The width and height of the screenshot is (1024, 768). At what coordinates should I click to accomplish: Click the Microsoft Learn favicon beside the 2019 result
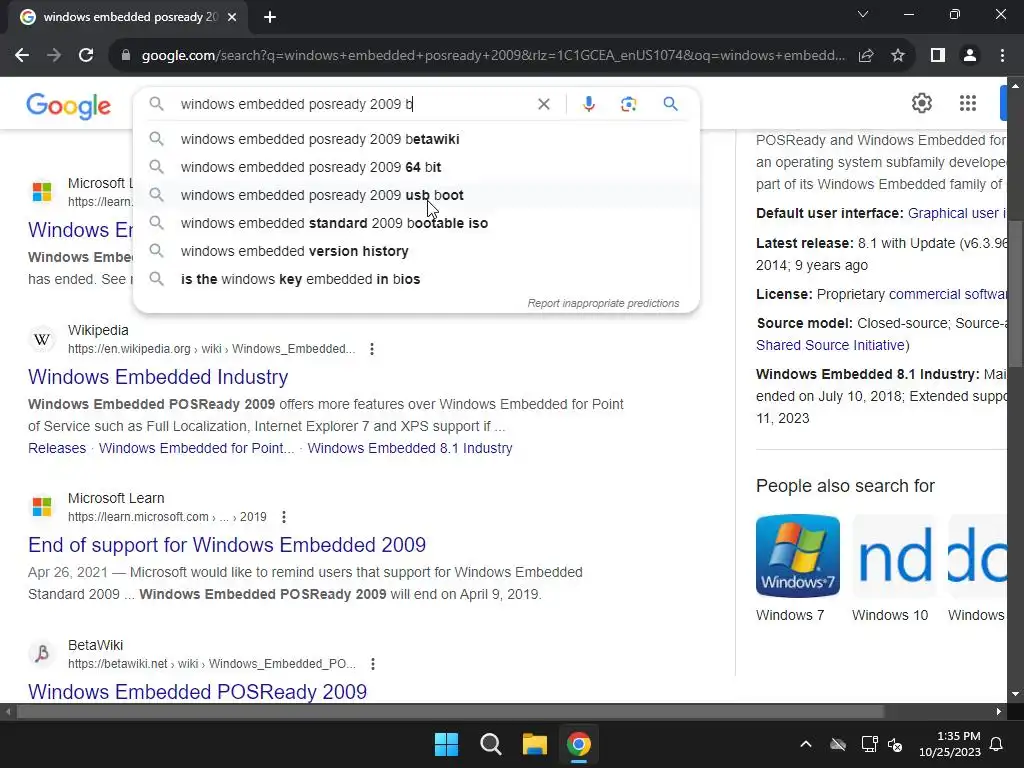tap(42, 507)
